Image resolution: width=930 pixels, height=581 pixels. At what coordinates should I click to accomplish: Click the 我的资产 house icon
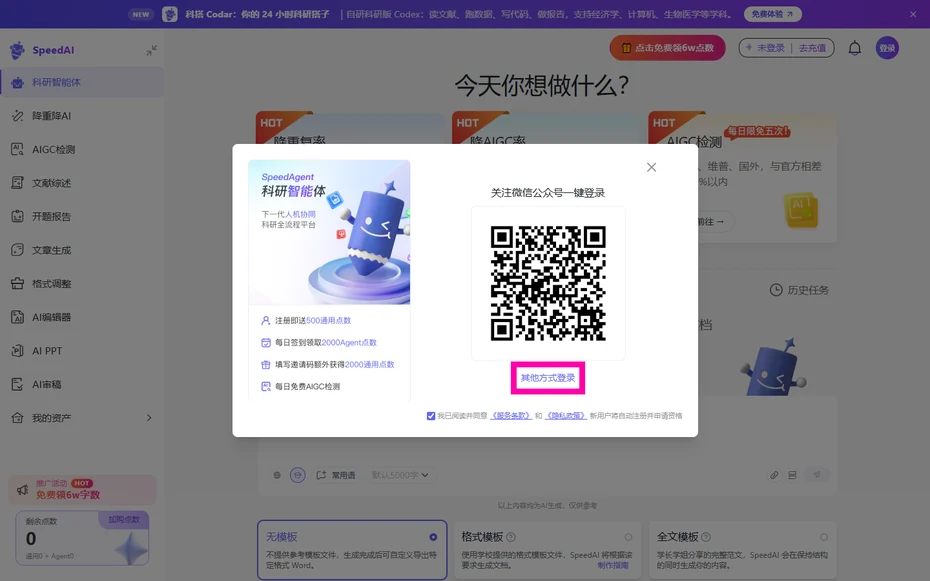coord(18,418)
